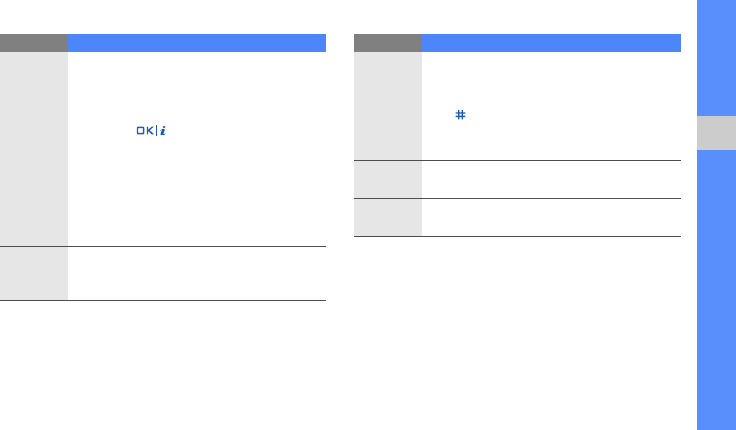
Task: Select the left table's bottom-row gray cell
Action: pyautogui.click(x=34, y=273)
